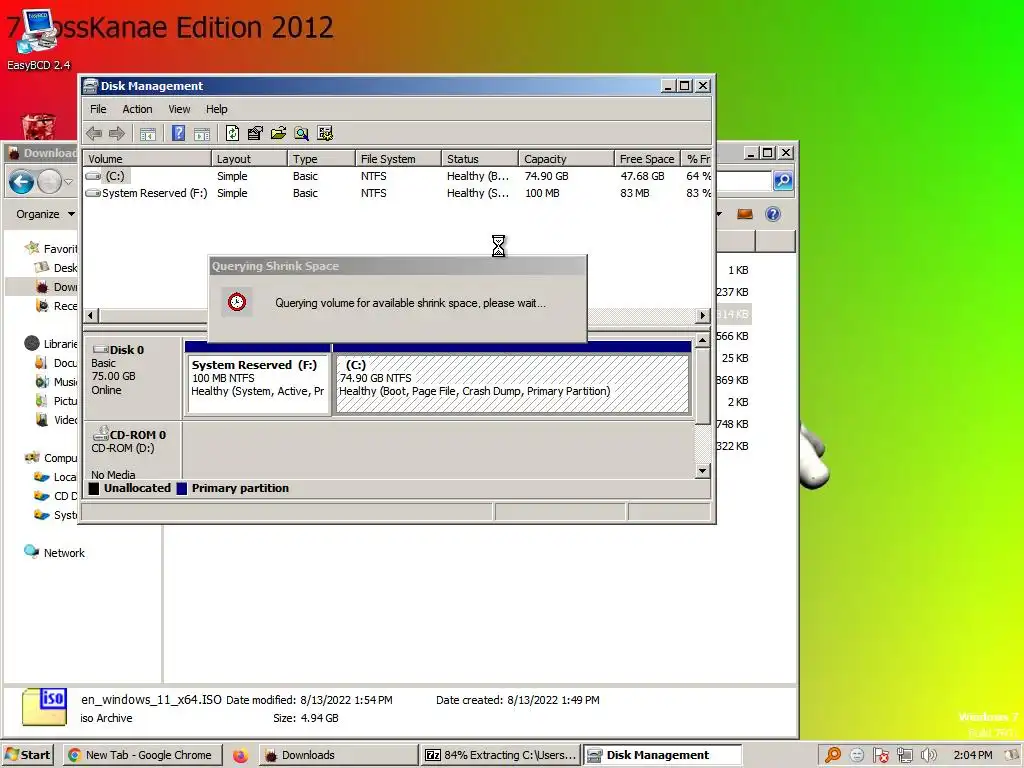Viewport: 1024px width, 768px height.
Task: Click the Refresh toolbar icon
Action: point(232,134)
